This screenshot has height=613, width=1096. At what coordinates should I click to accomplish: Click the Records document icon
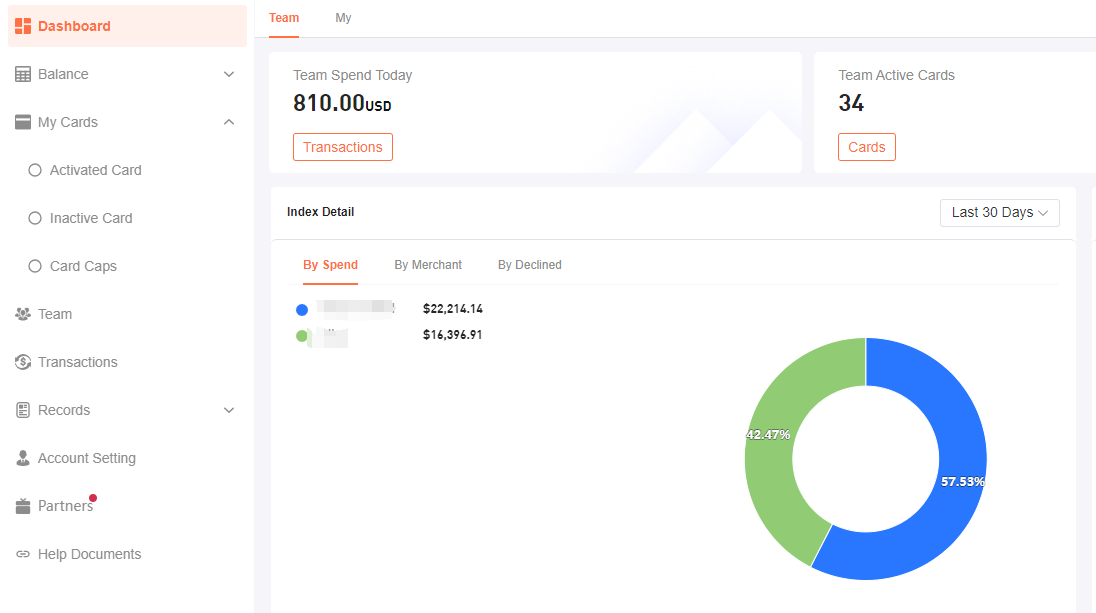[x=23, y=410]
